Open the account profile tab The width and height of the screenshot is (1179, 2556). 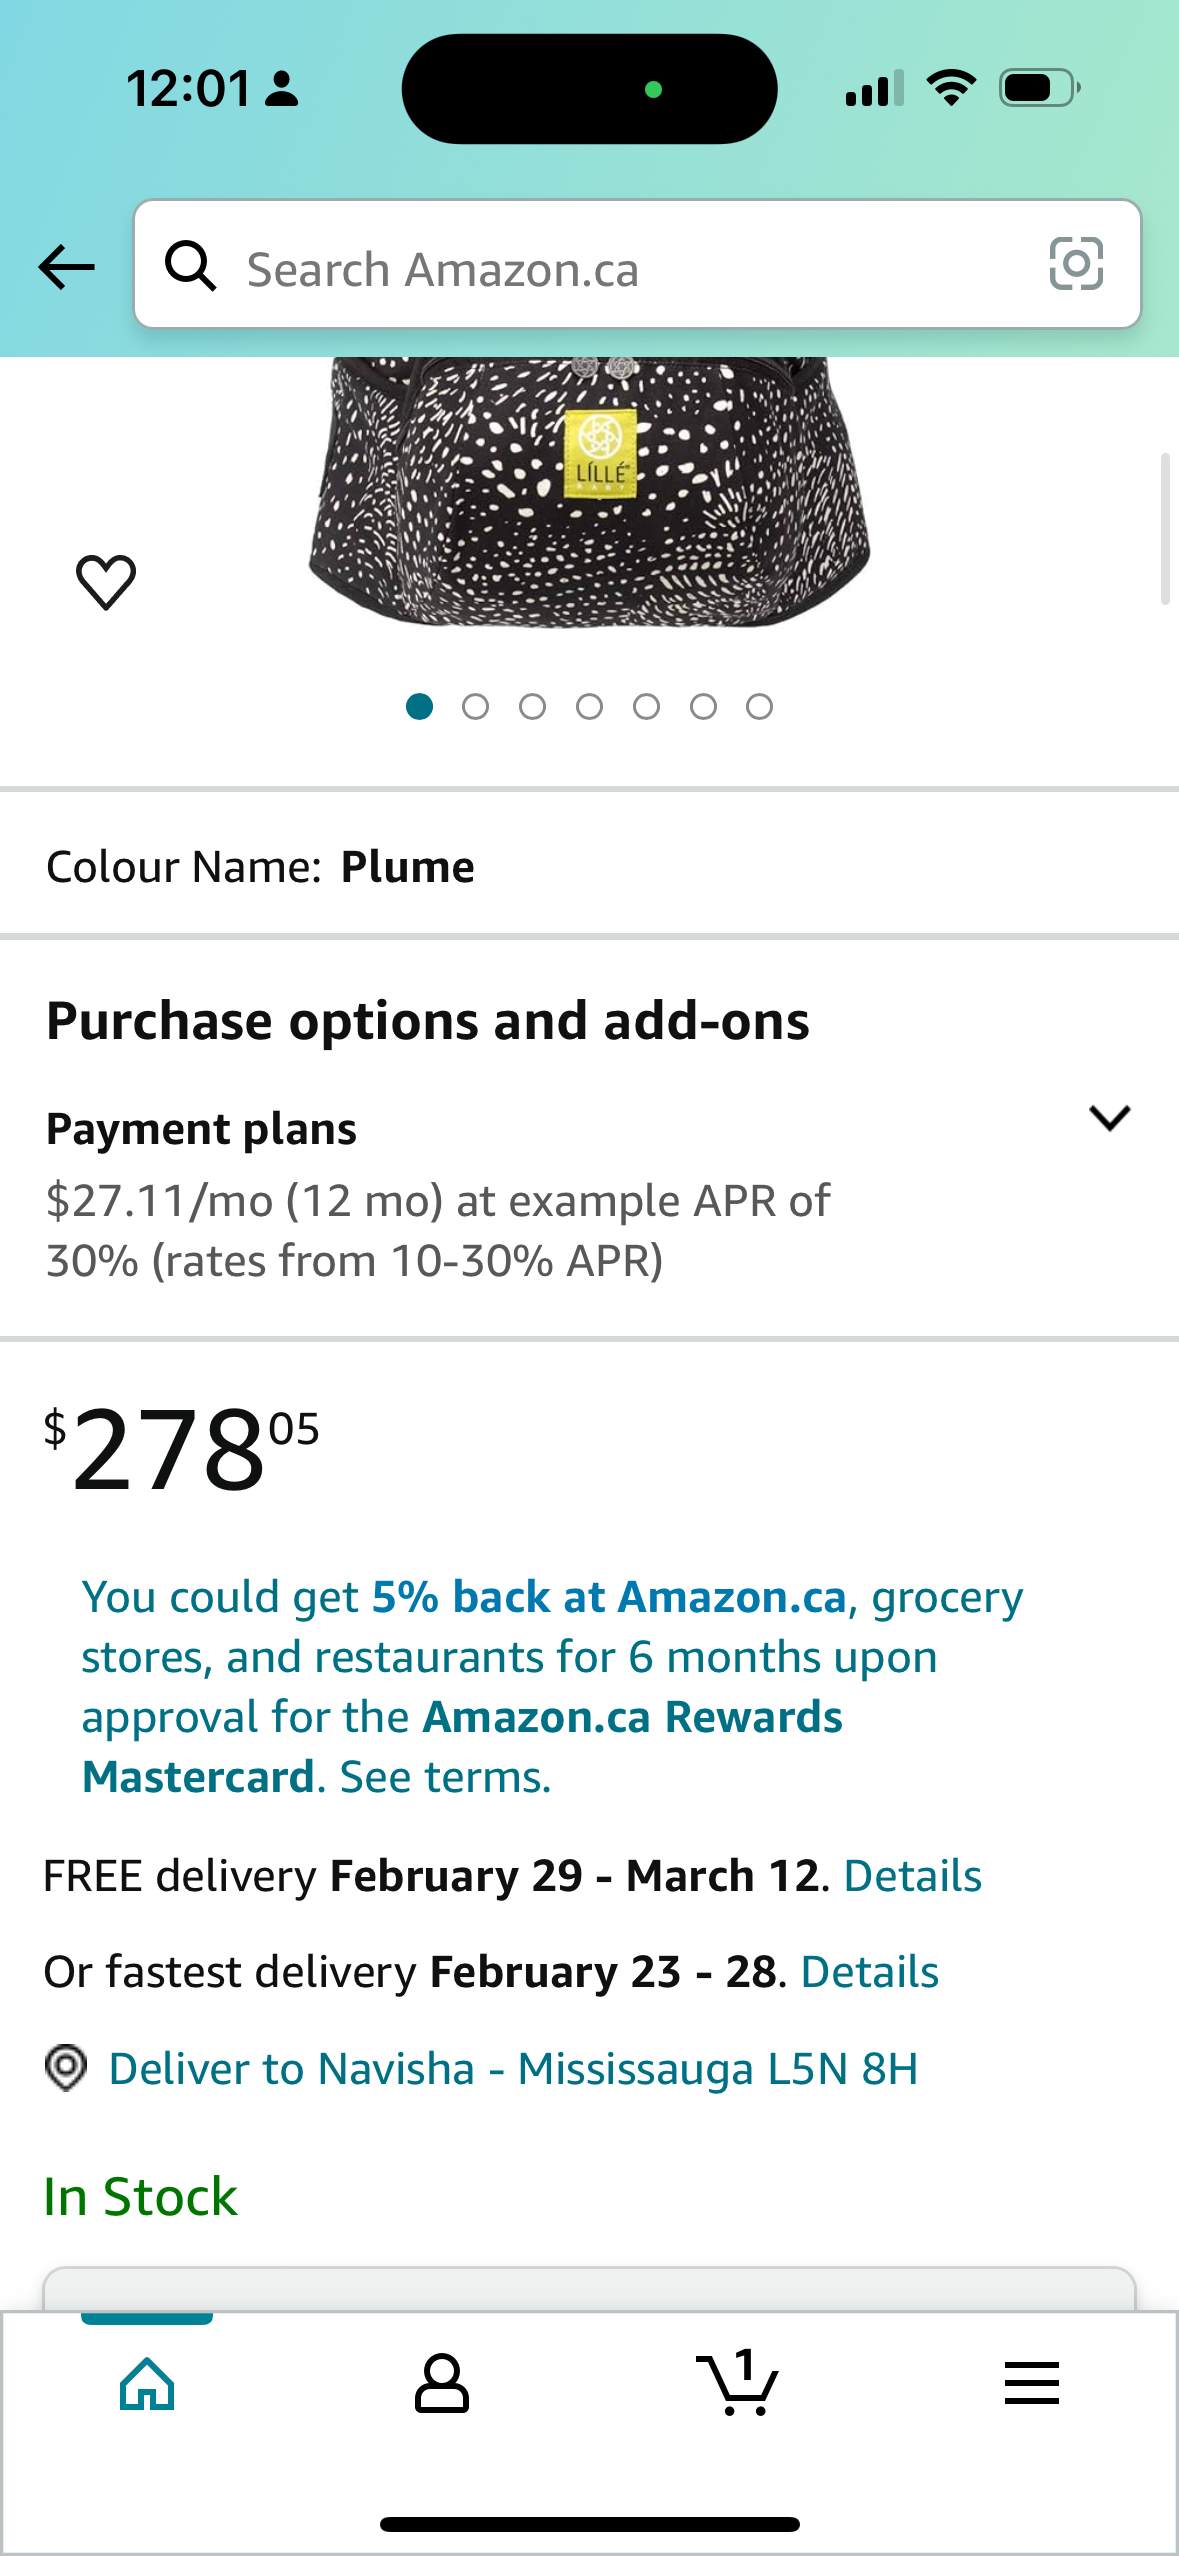coord(442,2383)
